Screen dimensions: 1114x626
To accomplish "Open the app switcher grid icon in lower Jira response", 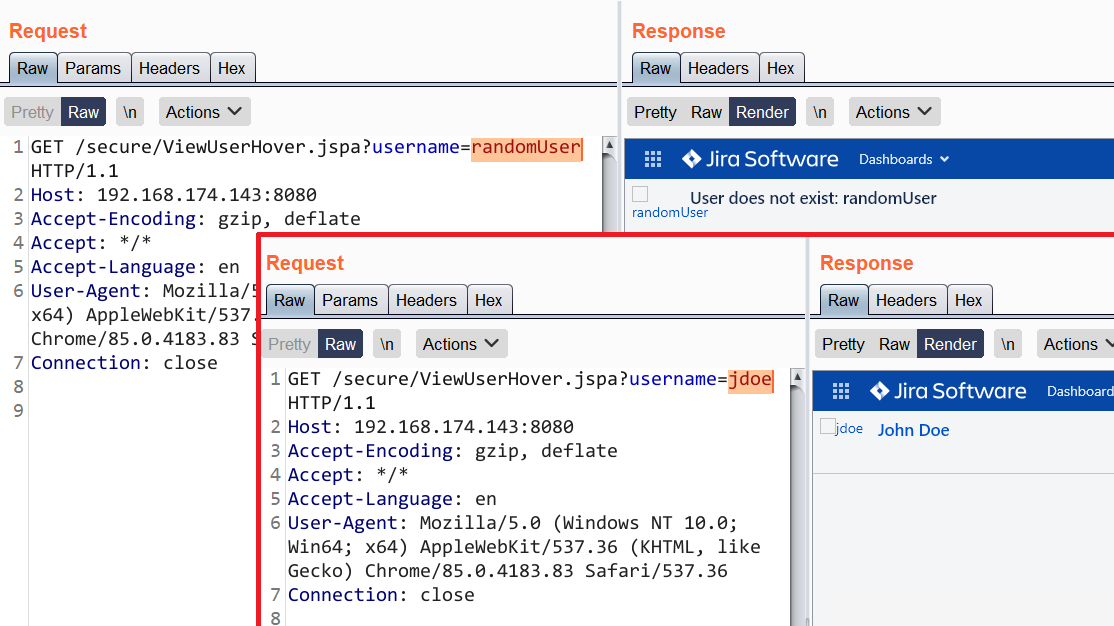I will click(840, 391).
